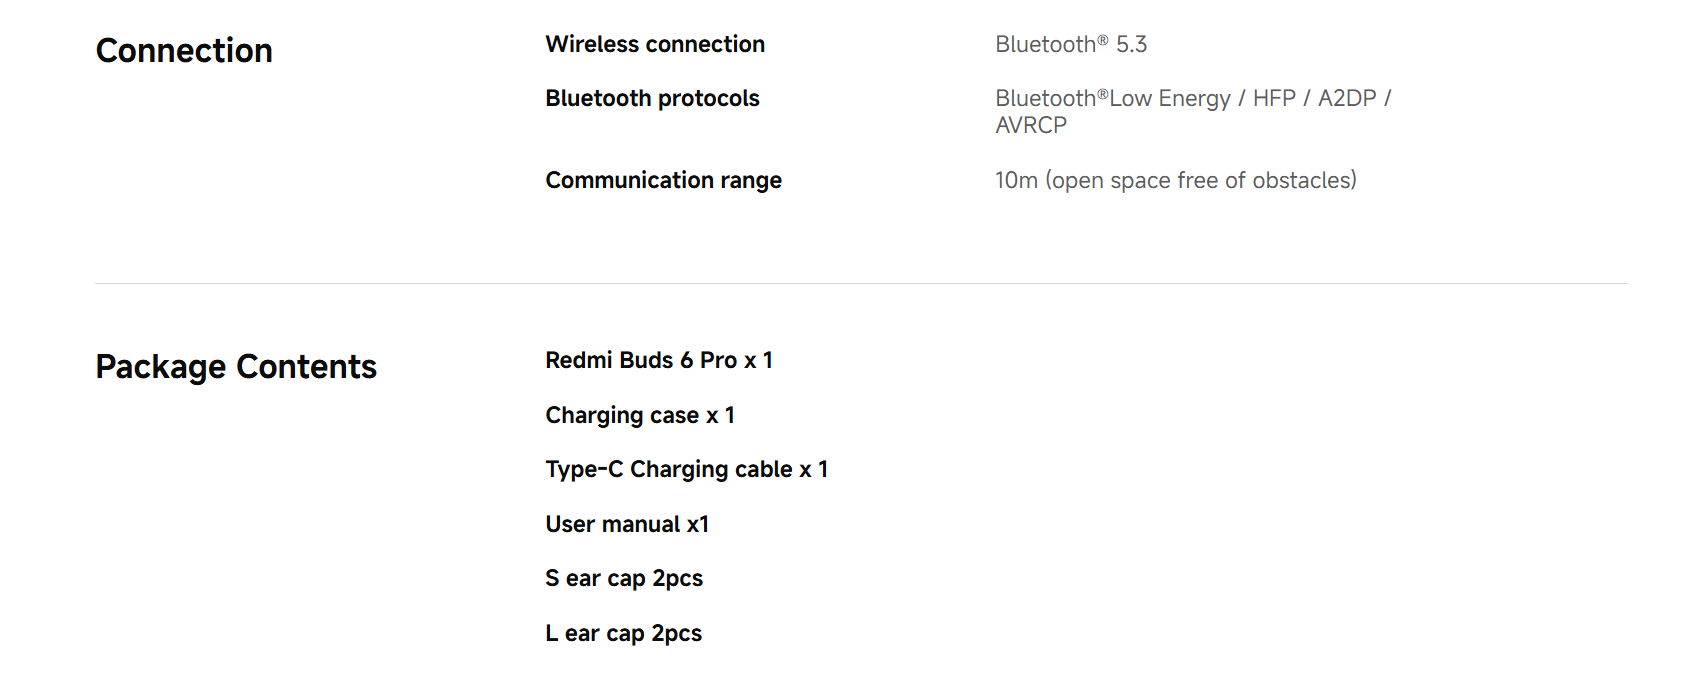Image resolution: width=1699 pixels, height=695 pixels.
Task: Click the Charging case x 1 item
Action: (640, 416)
